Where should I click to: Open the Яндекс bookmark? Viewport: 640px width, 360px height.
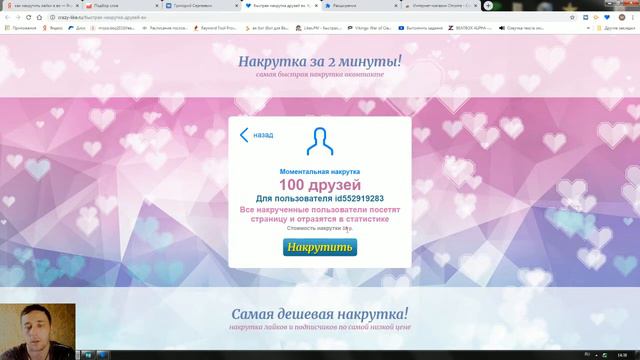[53, 28]
